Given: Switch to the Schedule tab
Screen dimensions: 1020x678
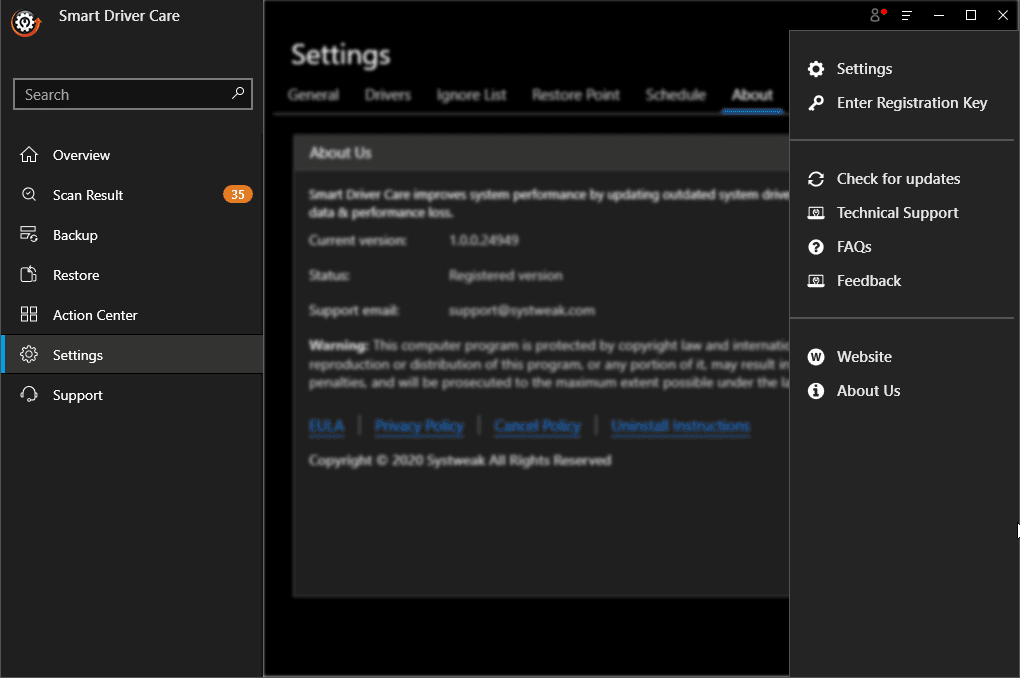Looking at the screenshot, I should coord(676,95).
